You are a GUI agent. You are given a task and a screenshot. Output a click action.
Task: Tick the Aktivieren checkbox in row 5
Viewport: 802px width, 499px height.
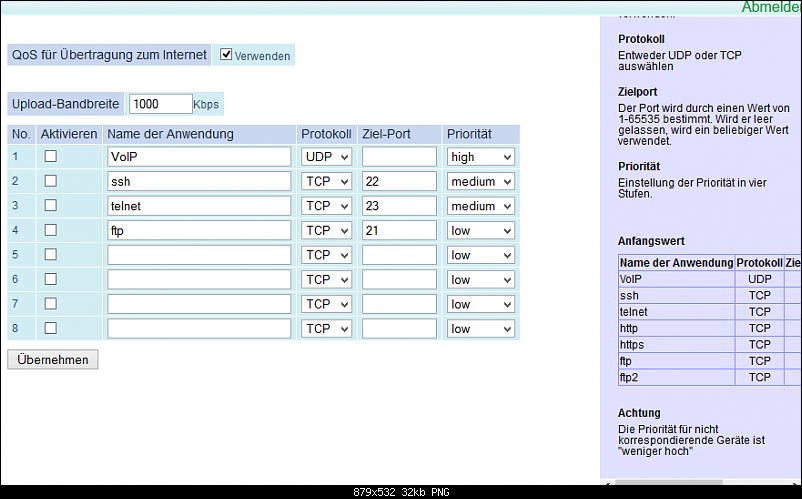point(51,255)
